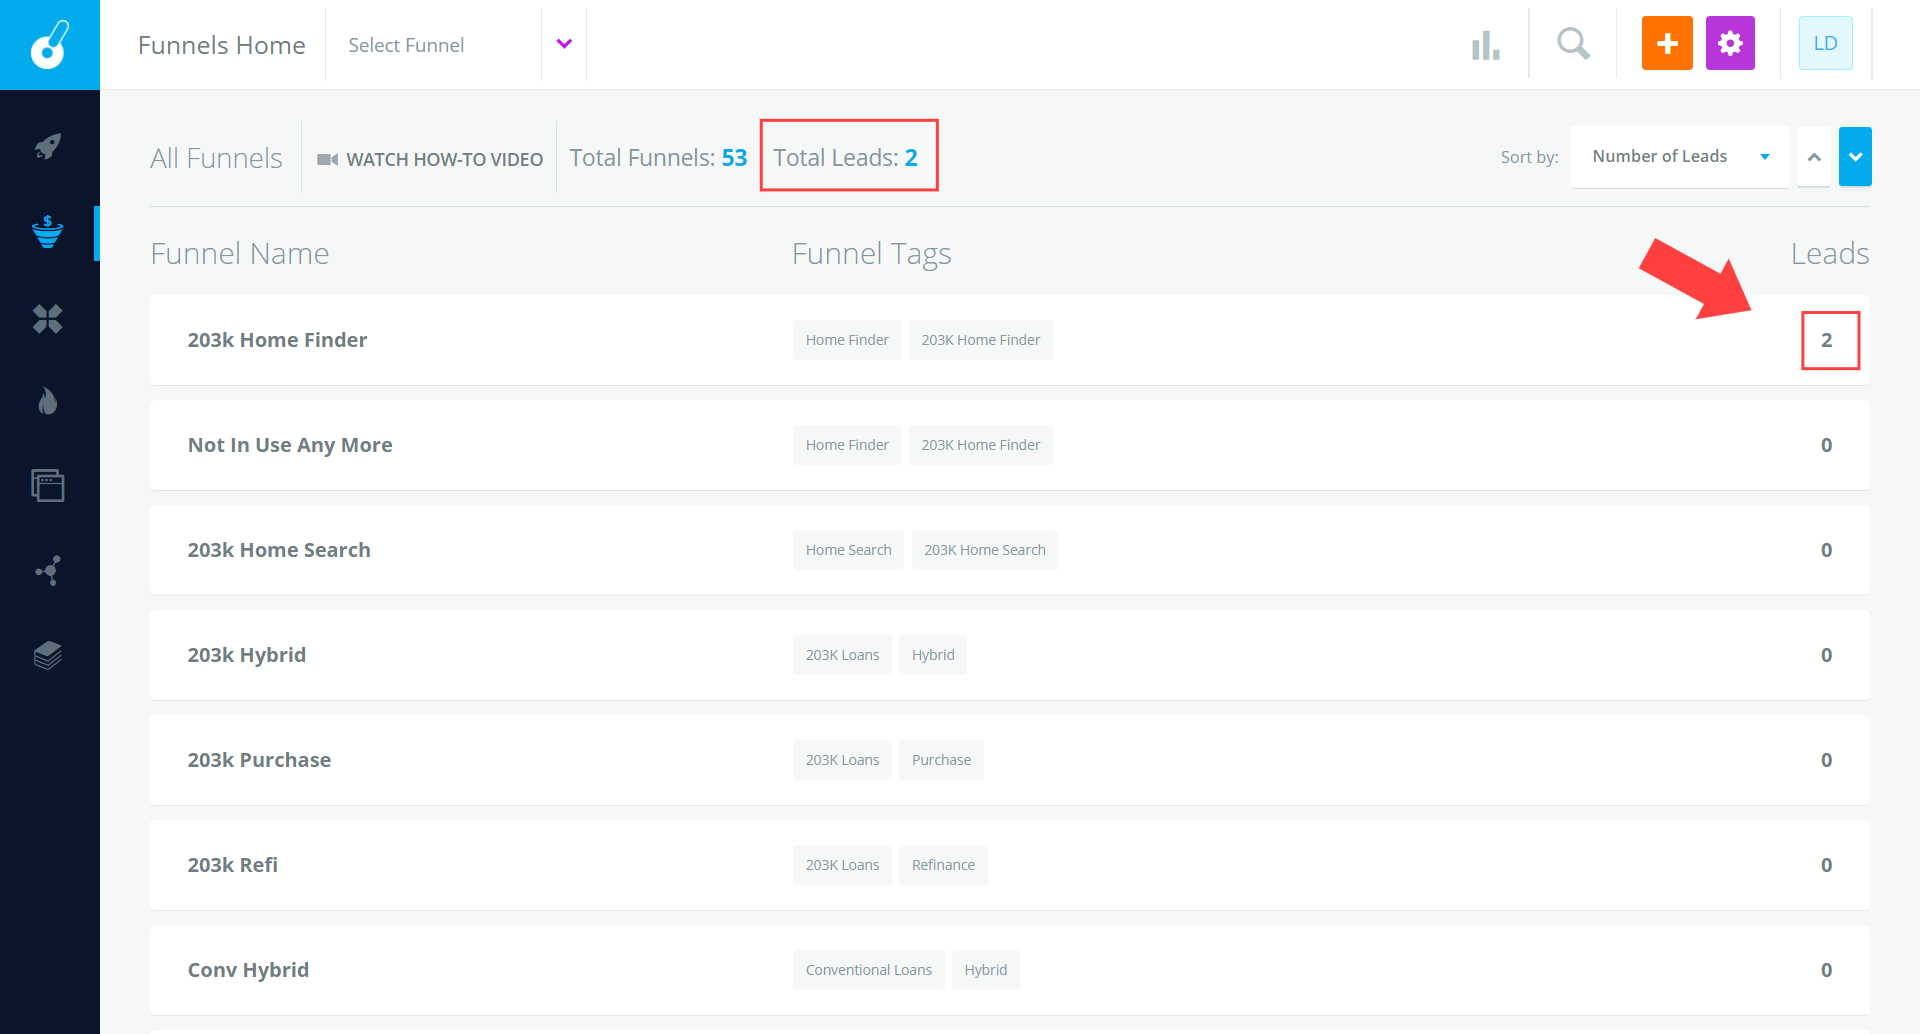The image size is (1920, 1034).
Task: Go to Funnels Home title
Action: click(222, 45)
